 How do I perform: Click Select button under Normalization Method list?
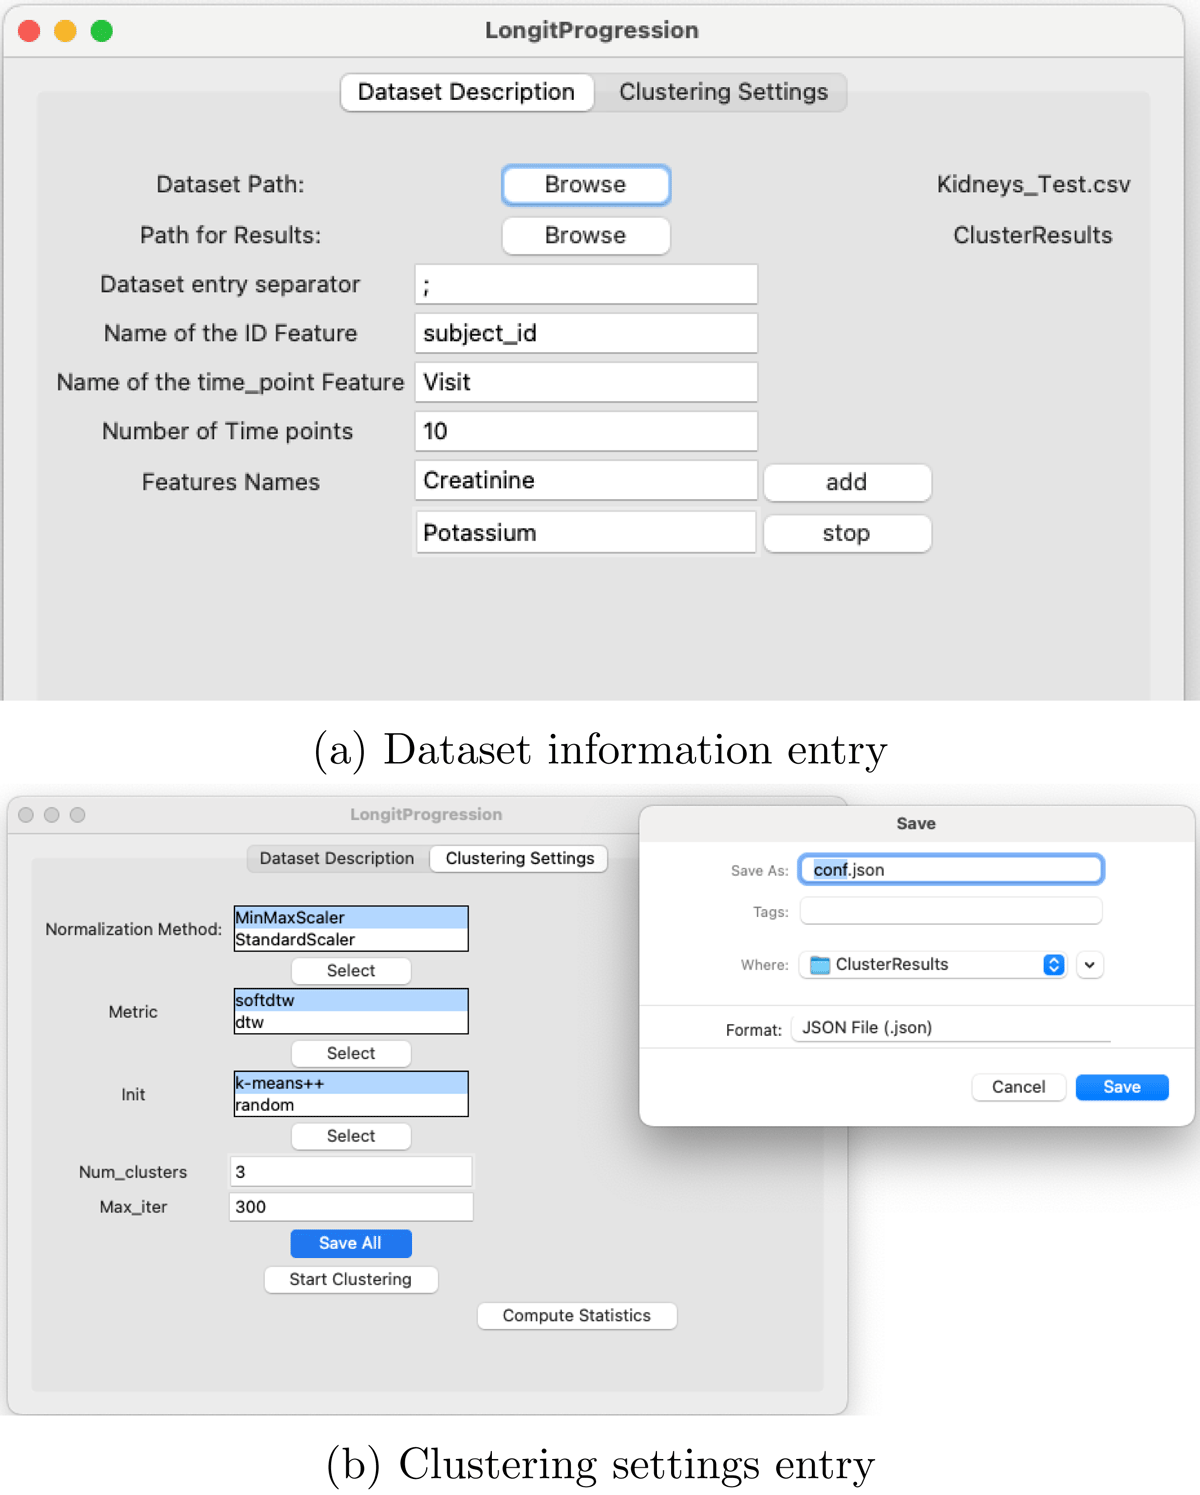[350, 971]
